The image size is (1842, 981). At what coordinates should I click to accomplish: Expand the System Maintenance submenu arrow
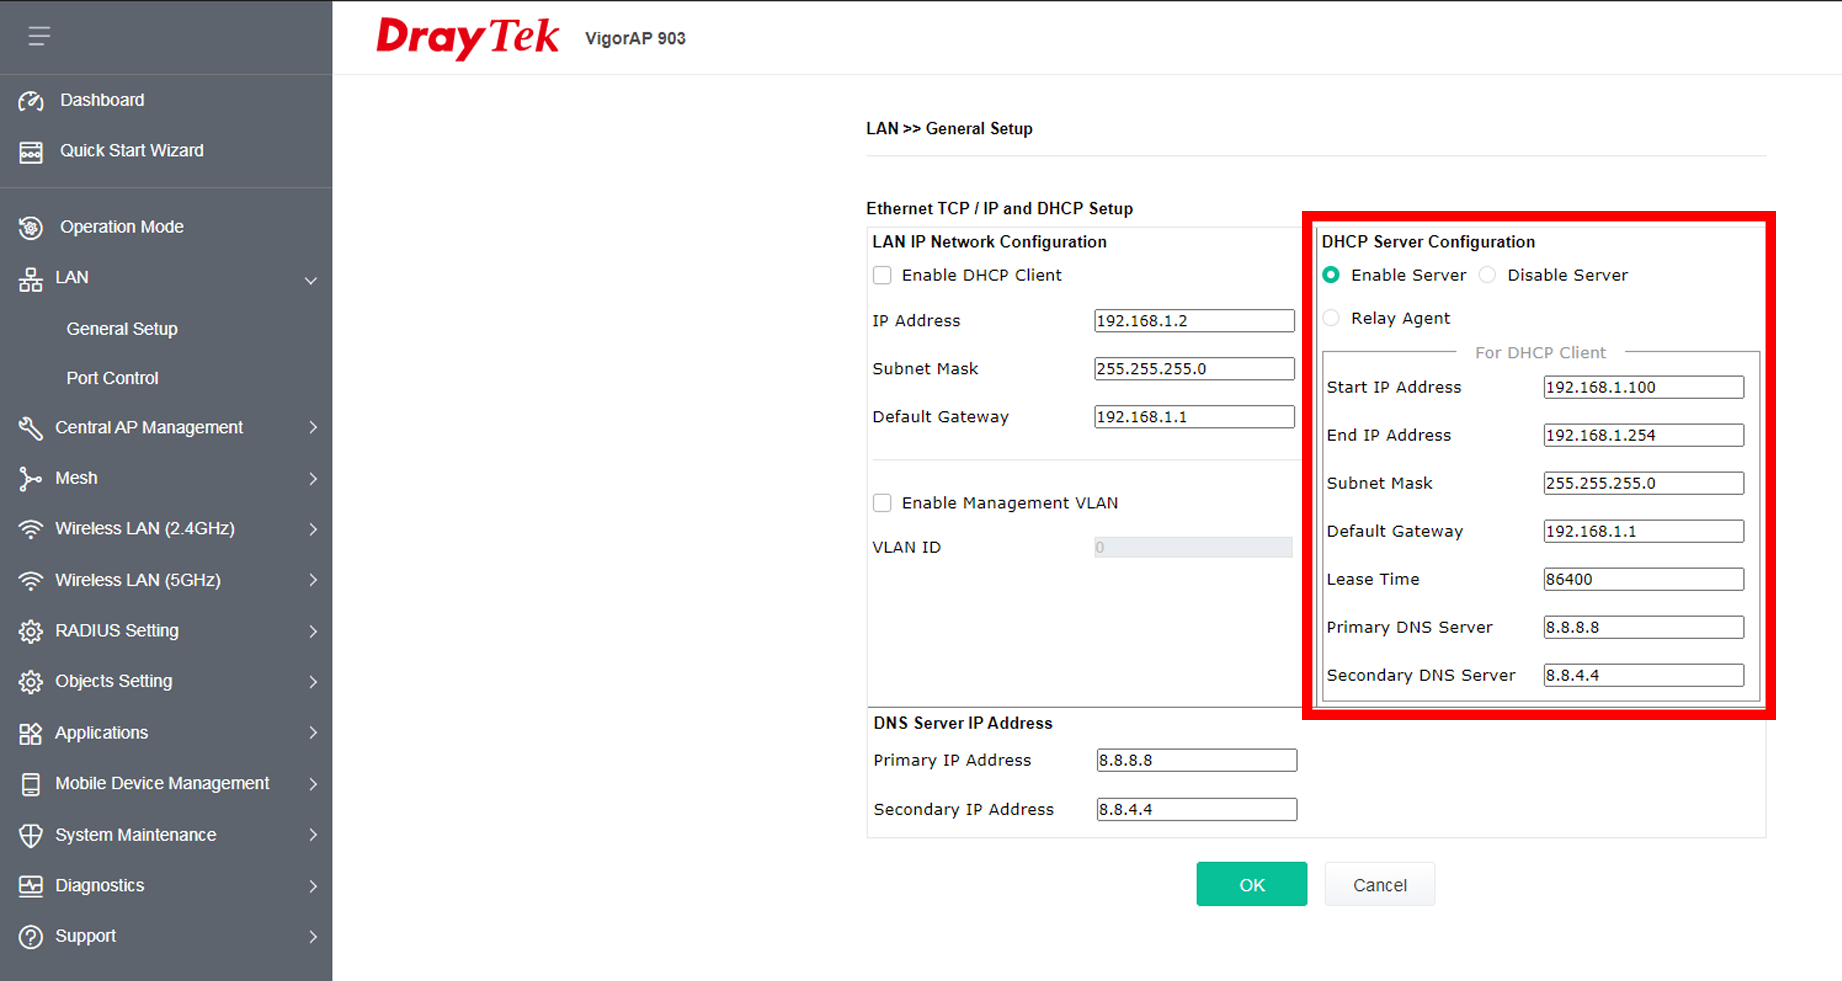pos(313,835)
